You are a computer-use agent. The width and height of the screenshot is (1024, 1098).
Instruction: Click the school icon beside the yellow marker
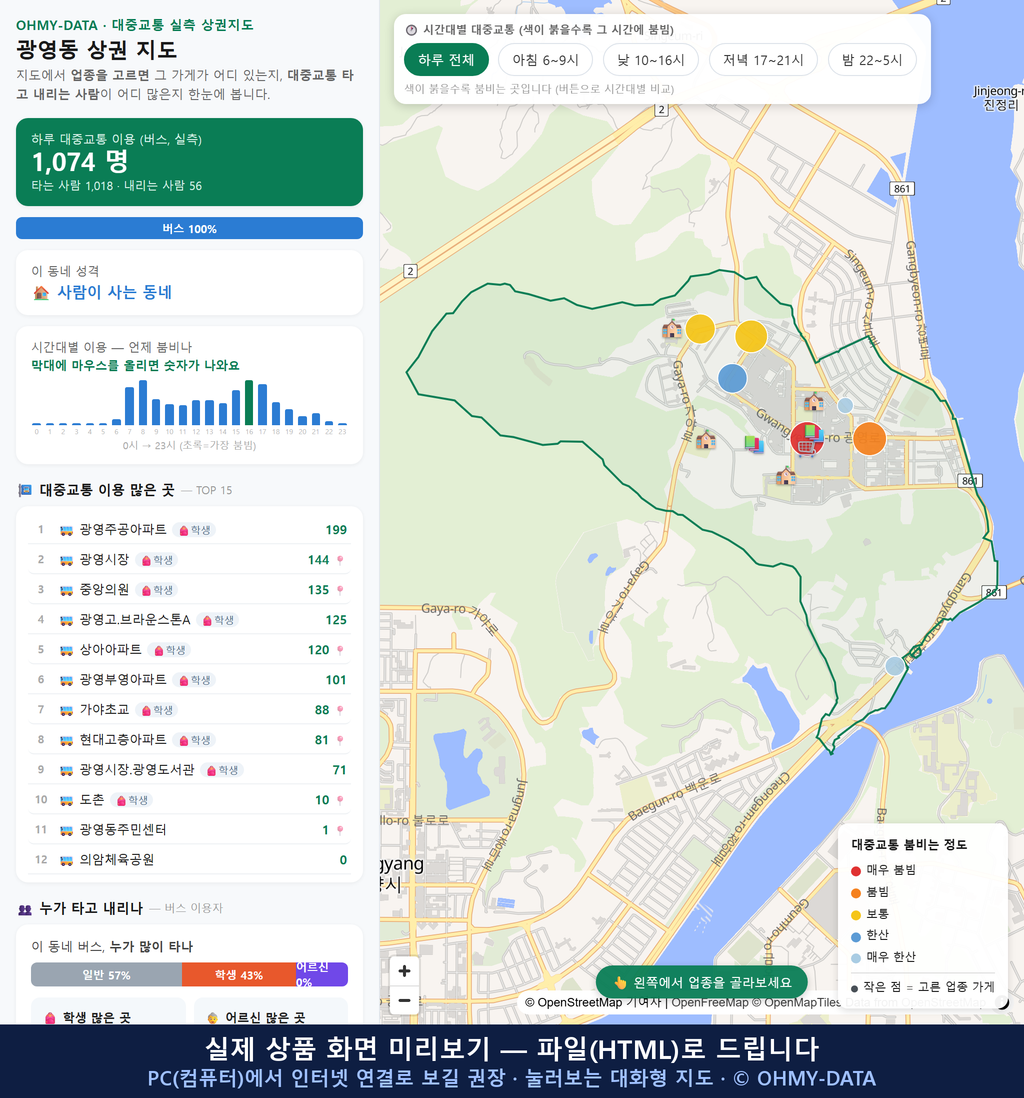point(672,328)
